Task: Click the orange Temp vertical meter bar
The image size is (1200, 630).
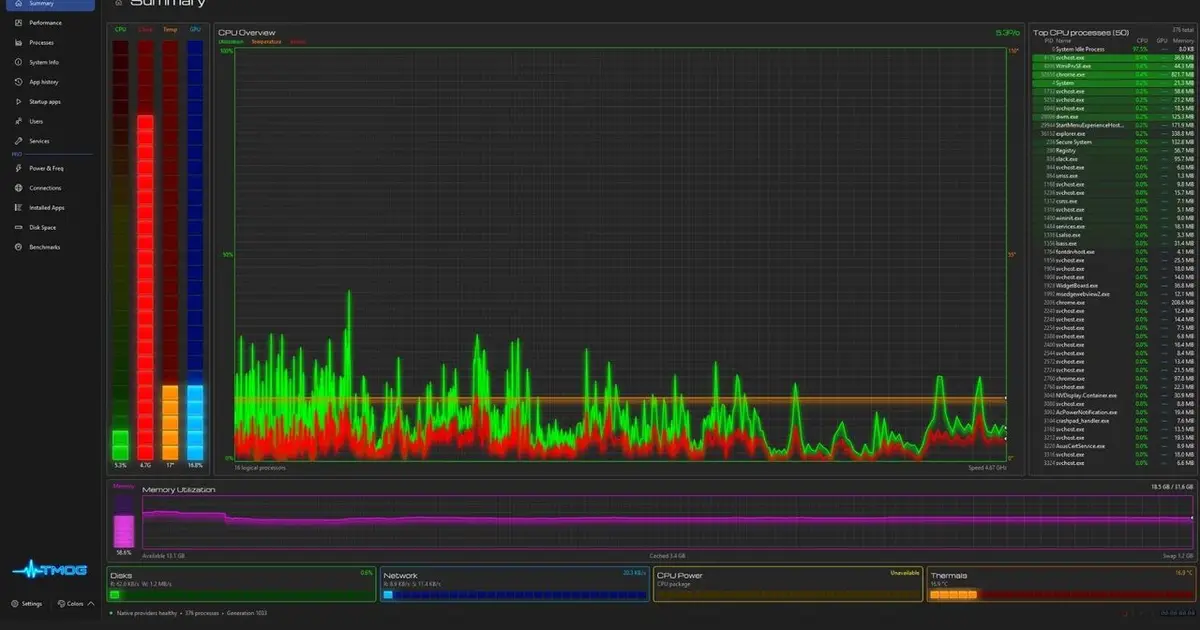Action: (170, 249)
